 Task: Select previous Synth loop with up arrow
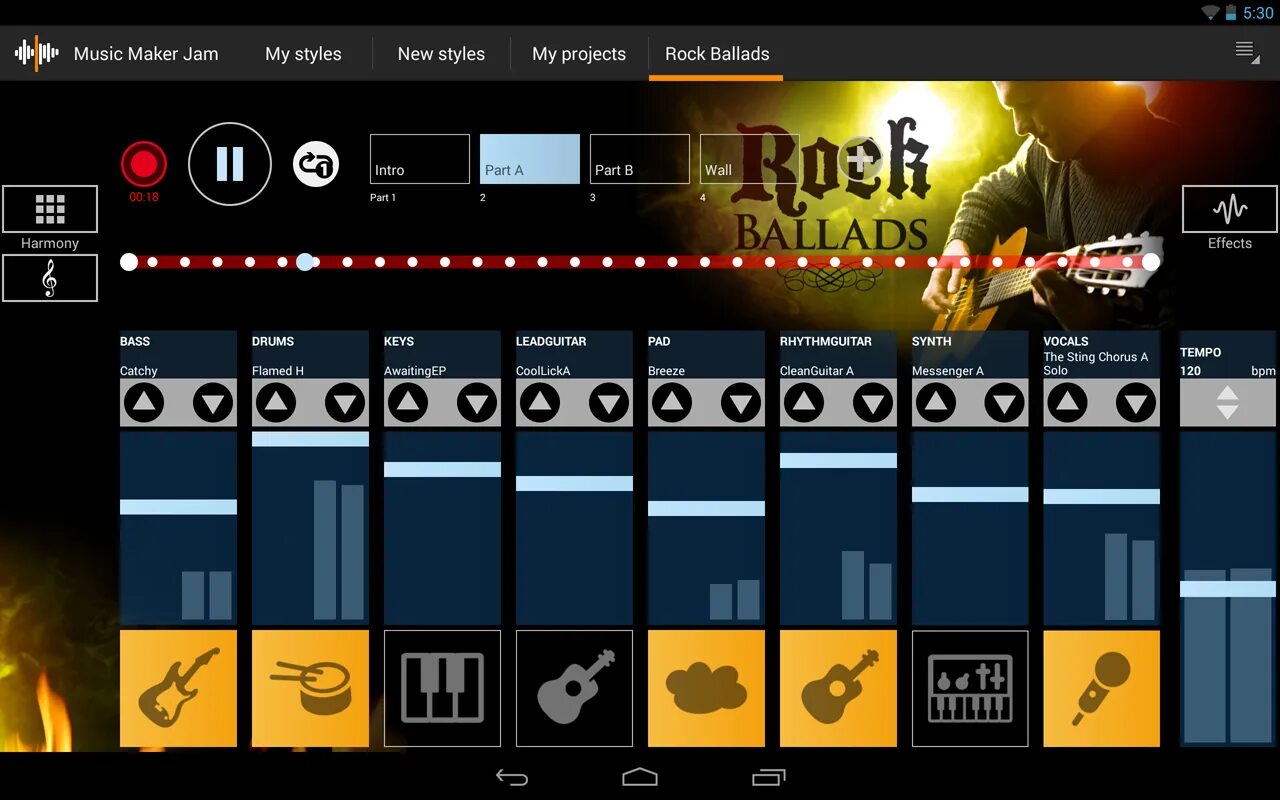(x=936, y=403)
